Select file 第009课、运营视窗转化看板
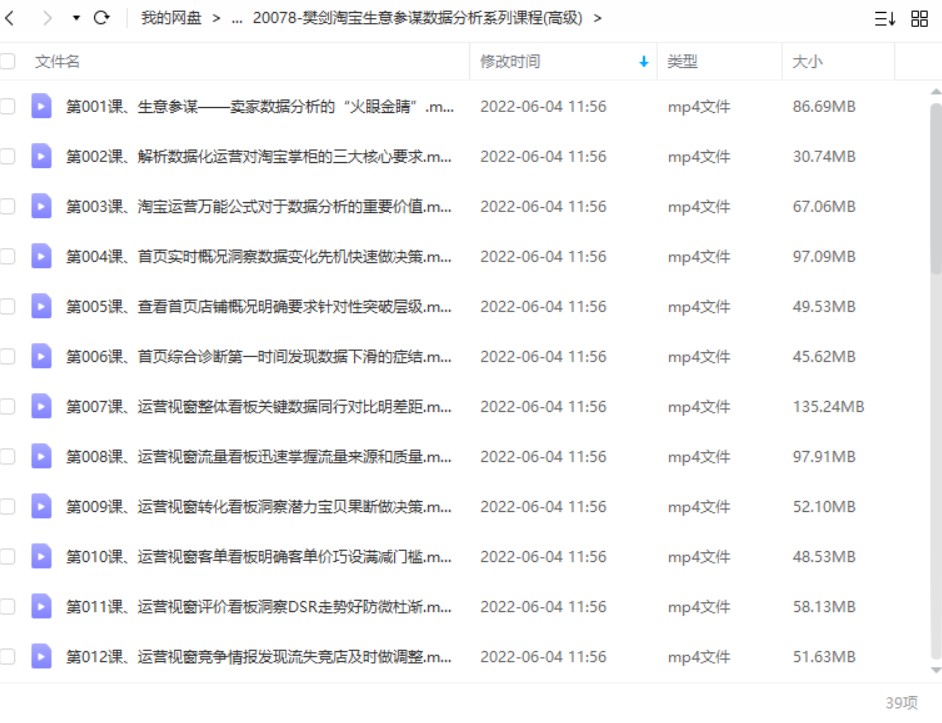 click(x=258, y=507)
